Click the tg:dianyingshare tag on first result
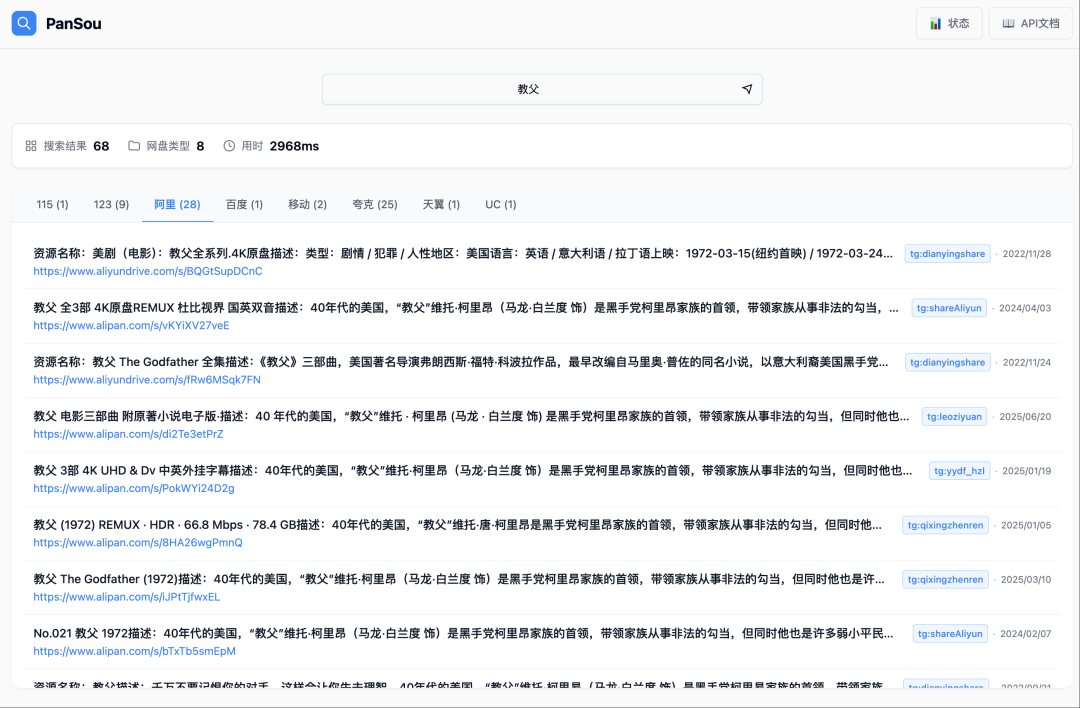Image resolution: width=1080 pixels, height=708 pixels. pos(948,253)
